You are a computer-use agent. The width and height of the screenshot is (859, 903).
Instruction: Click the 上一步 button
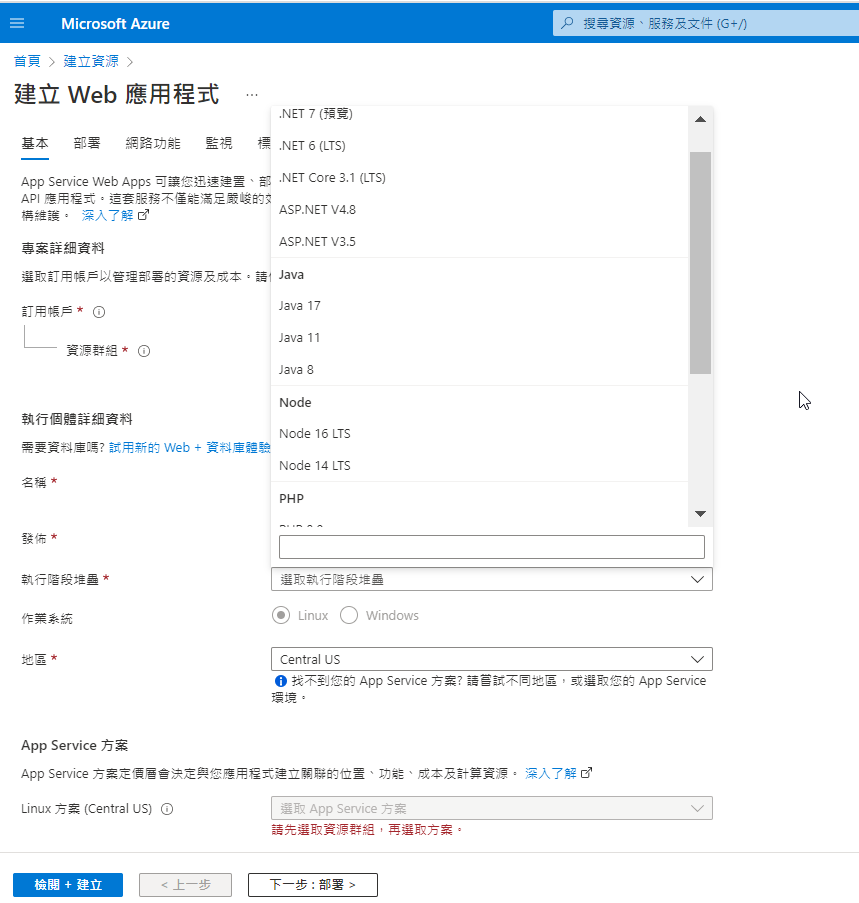[185, 885]
